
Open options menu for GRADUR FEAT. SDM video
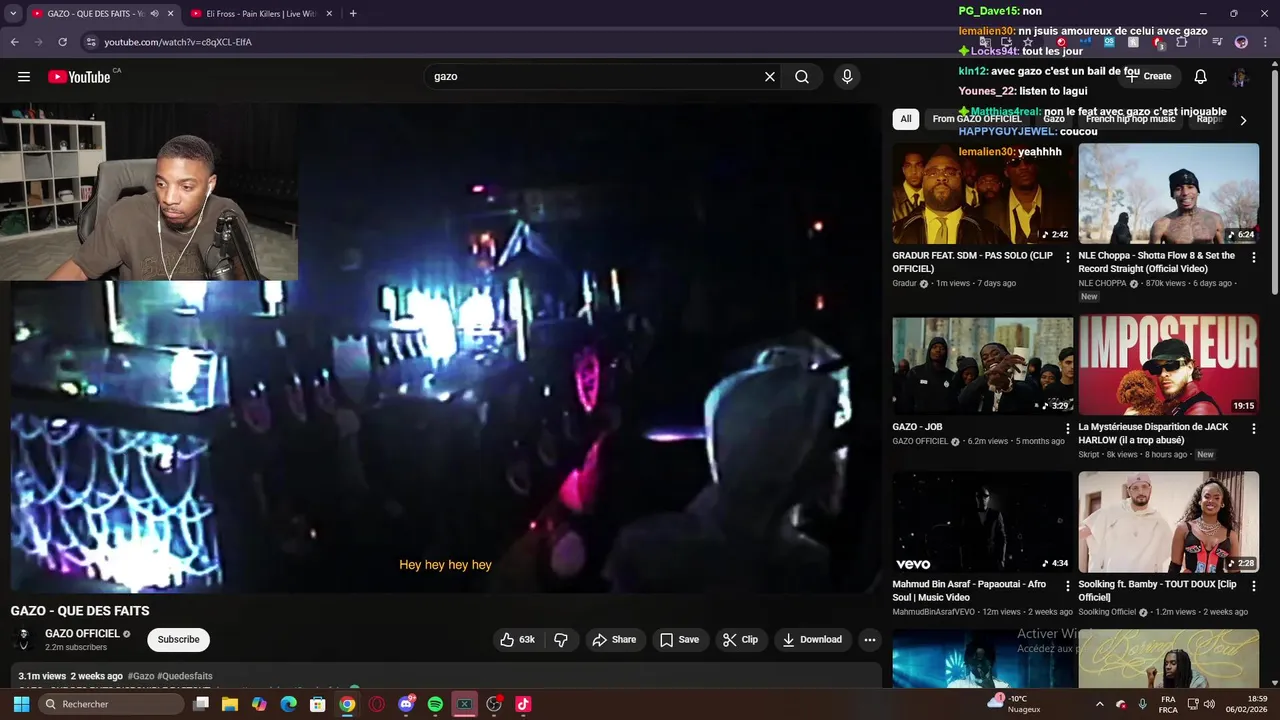point(1067,257)
